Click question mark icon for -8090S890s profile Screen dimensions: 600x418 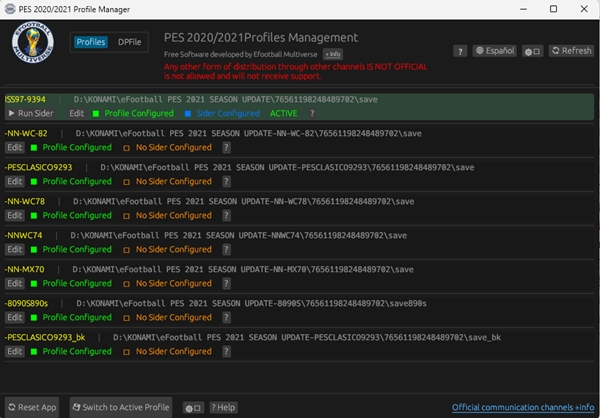pyautogui.click(x=226, y=318)
